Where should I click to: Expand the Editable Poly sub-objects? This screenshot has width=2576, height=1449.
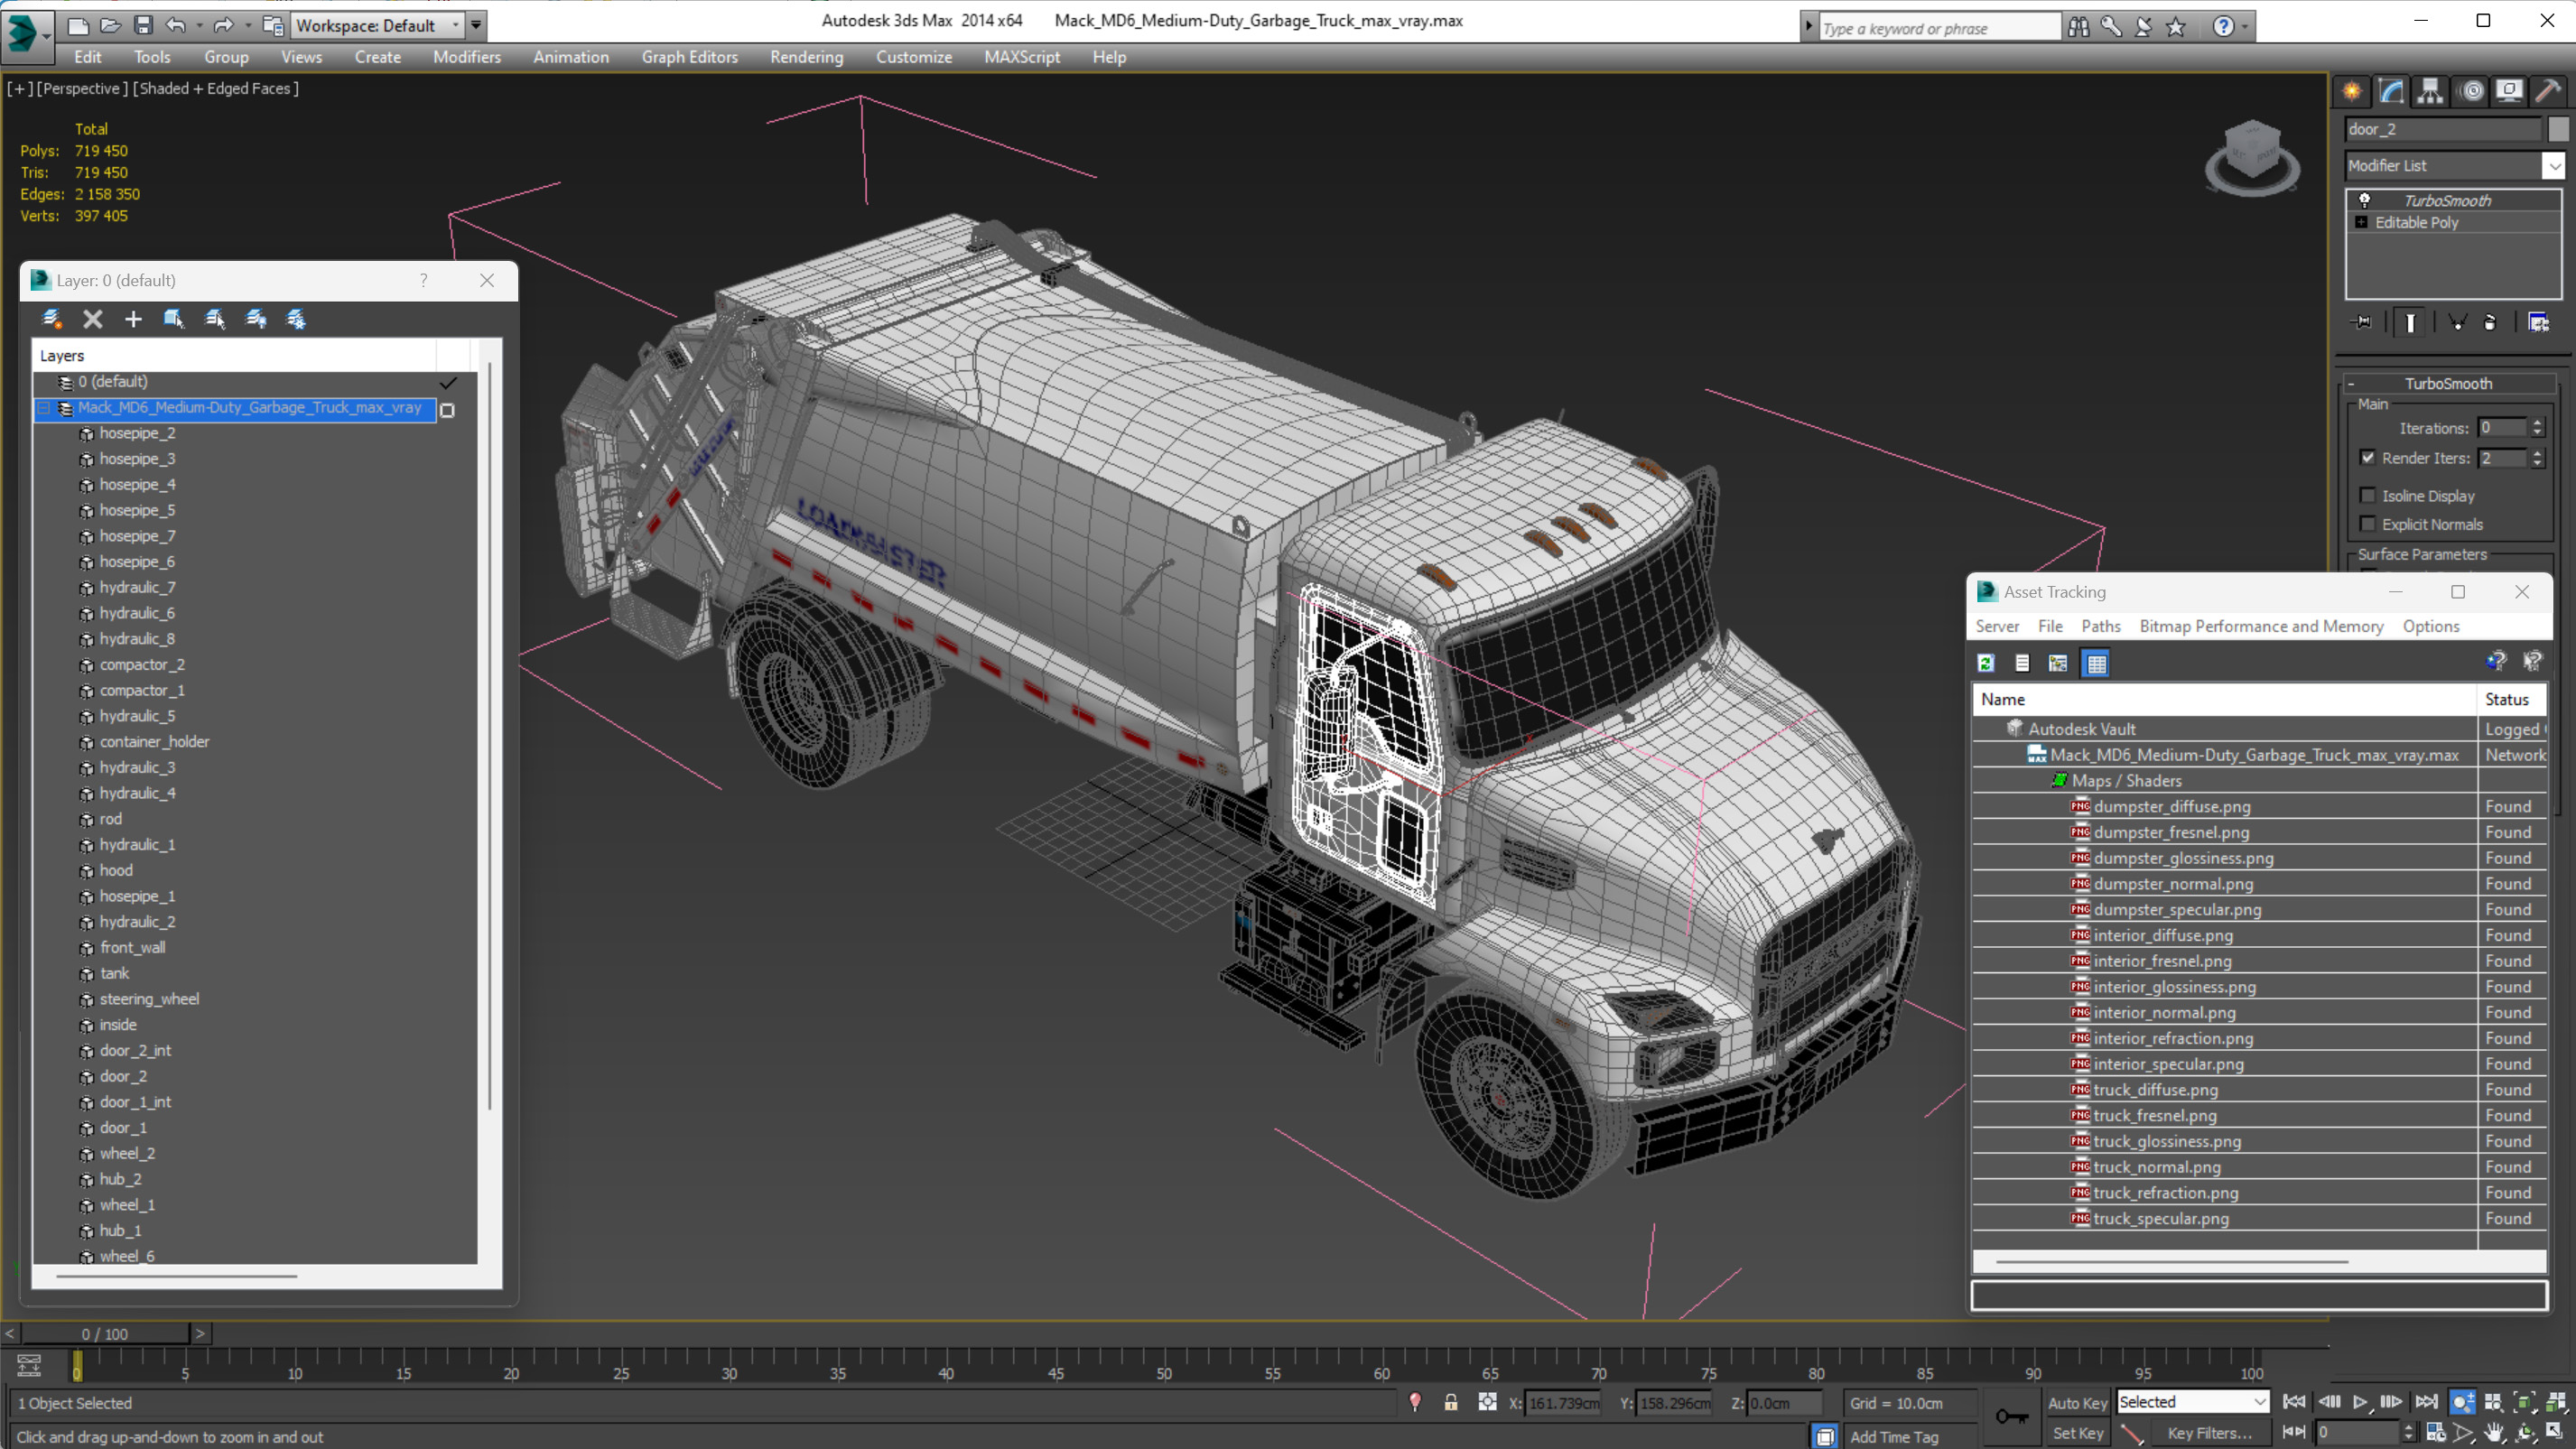point(2361,222)
